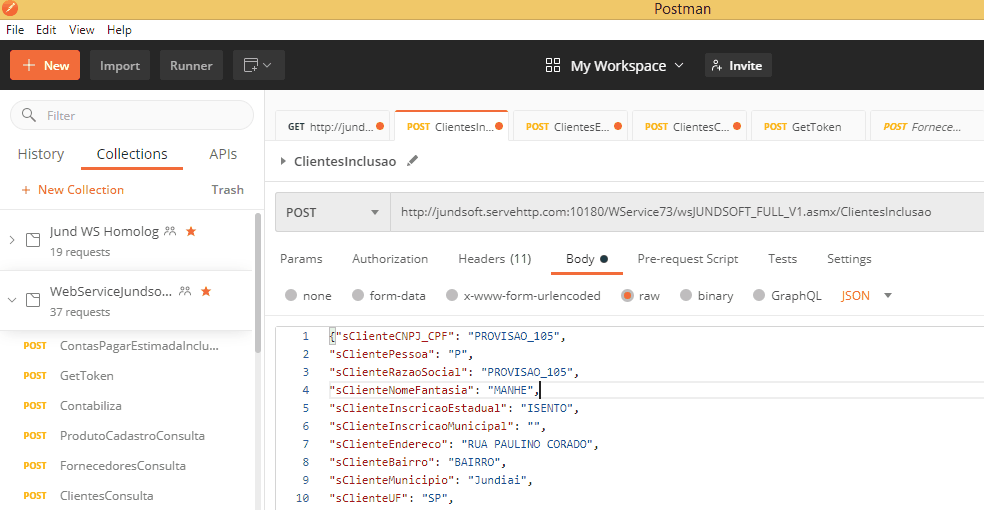The width and height of the screenshot is (984, 510).
Task: Open the FornecedoresConsulta request in the sidebar
Action: (122, 465)
